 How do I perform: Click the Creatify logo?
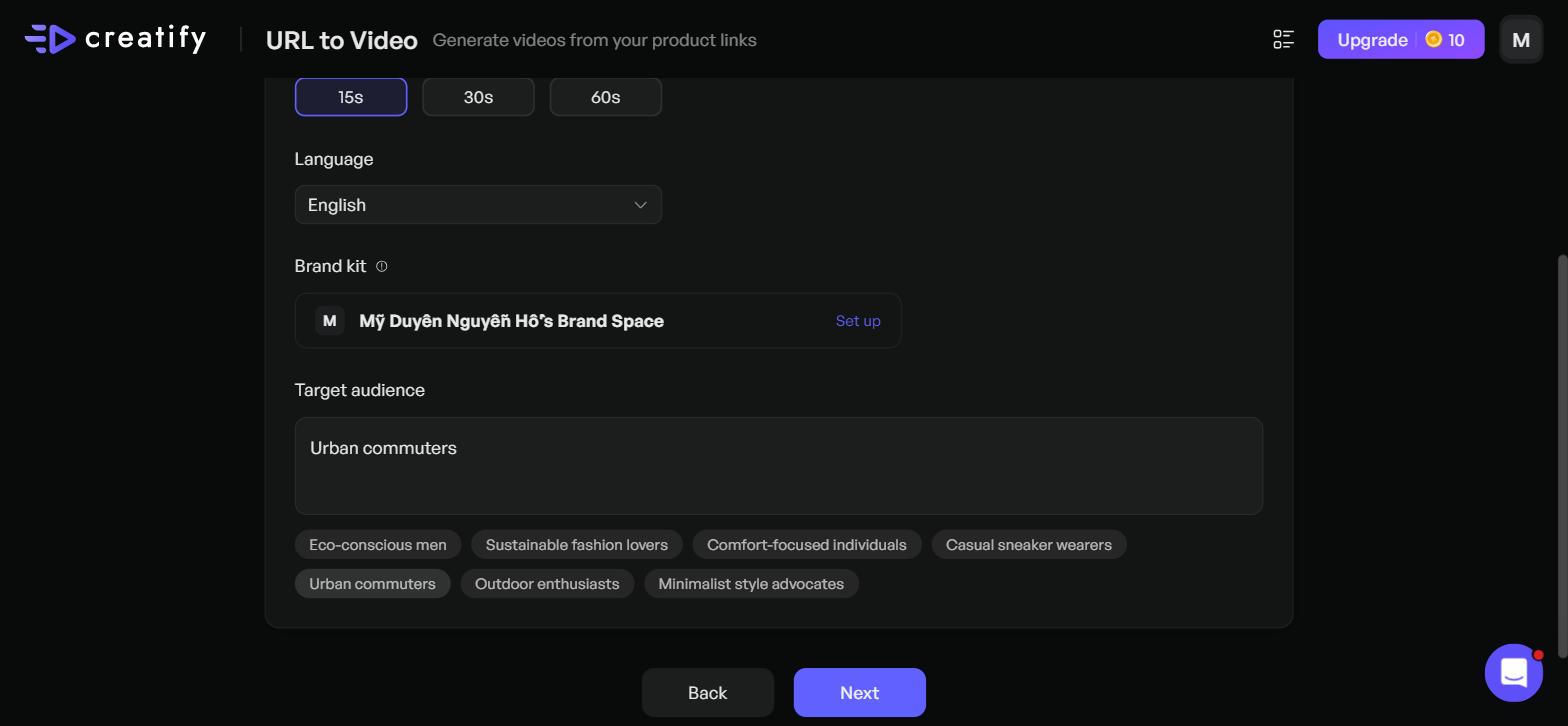point(115,39)
